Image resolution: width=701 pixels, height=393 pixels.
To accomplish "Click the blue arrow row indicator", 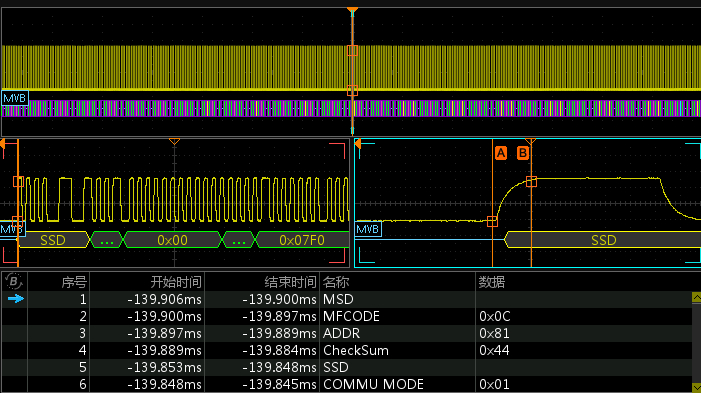I will coord(16,299).
